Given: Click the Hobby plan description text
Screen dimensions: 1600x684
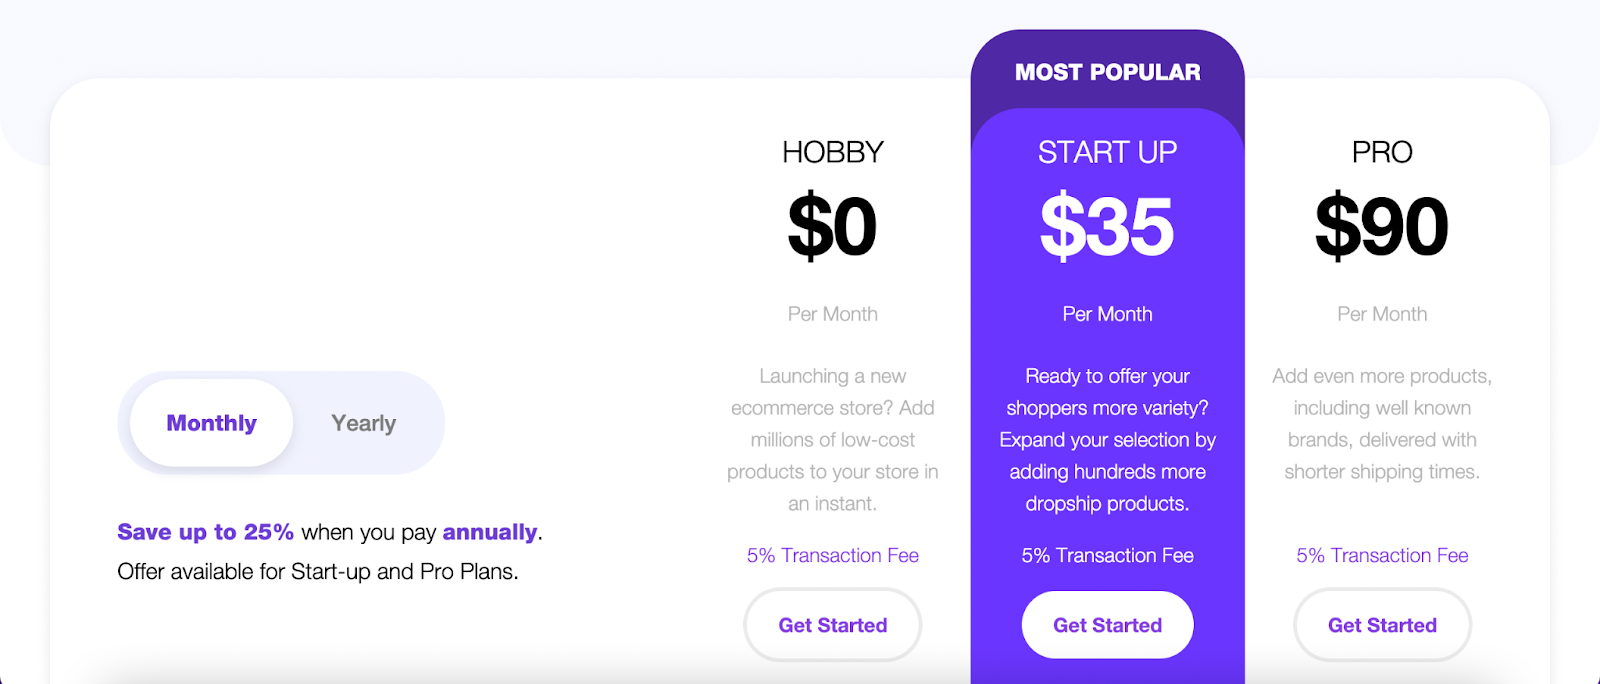Looking at the screenshot, I should tap(832, 440).
